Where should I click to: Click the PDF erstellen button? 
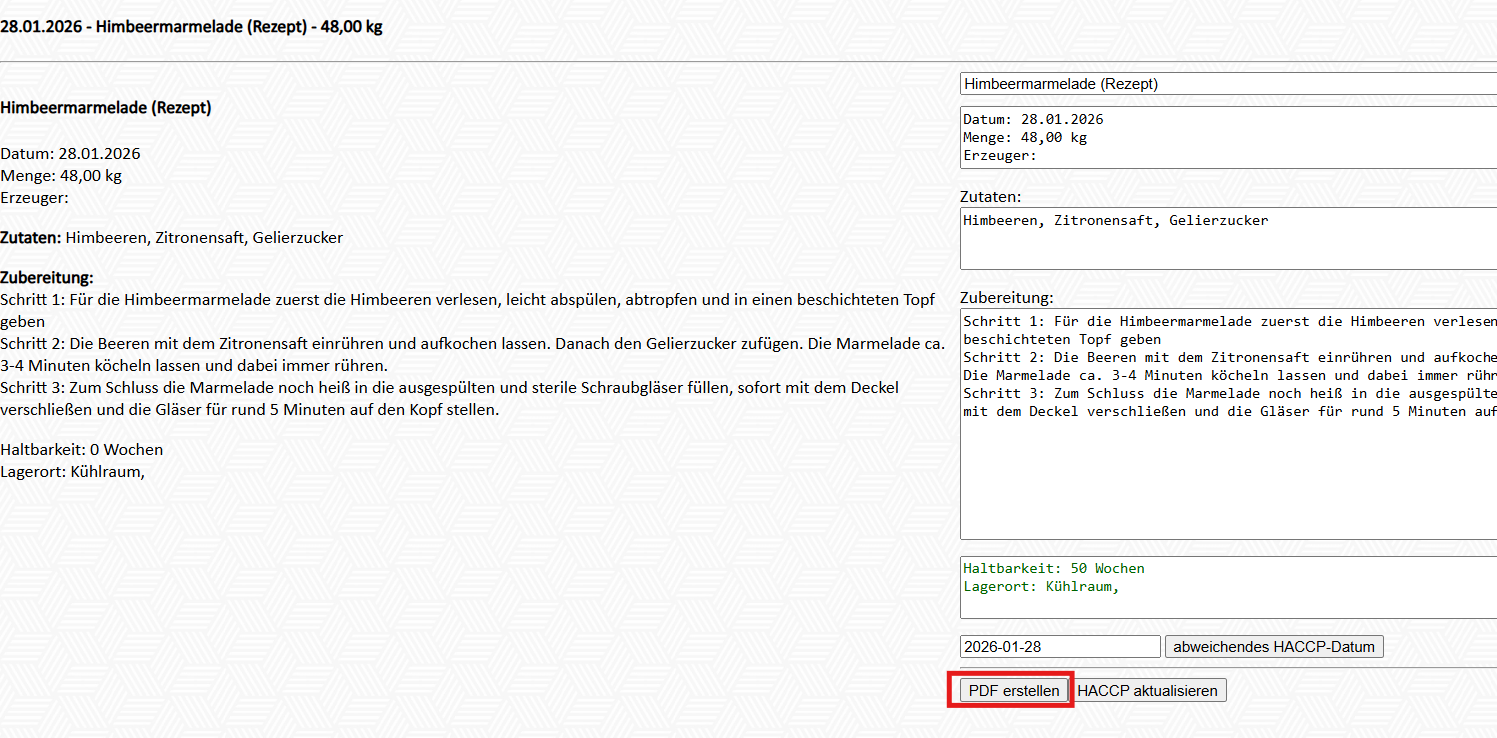tap(1013, 691)
